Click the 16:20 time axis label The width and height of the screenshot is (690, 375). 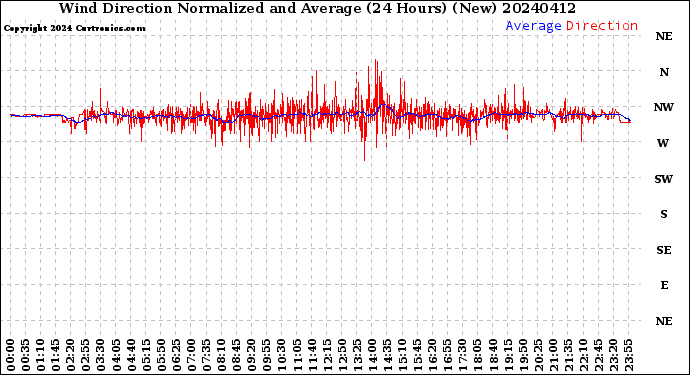click(x=432, y=355)
